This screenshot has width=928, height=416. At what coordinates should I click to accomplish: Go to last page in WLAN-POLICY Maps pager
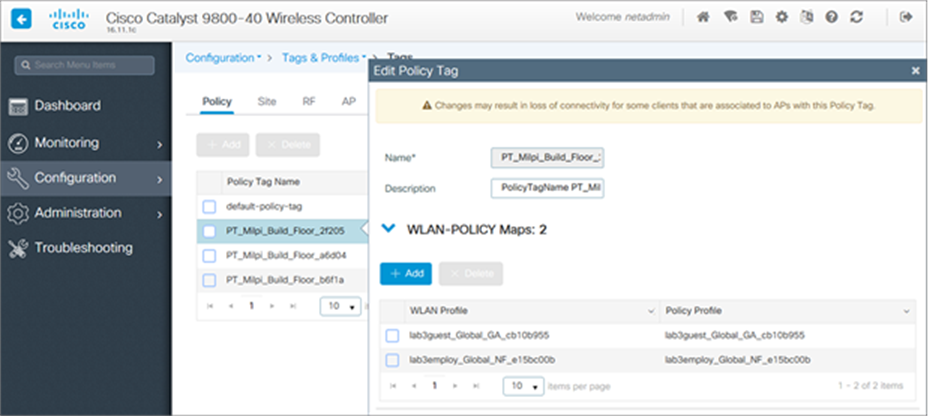click(x=476, y=386)
